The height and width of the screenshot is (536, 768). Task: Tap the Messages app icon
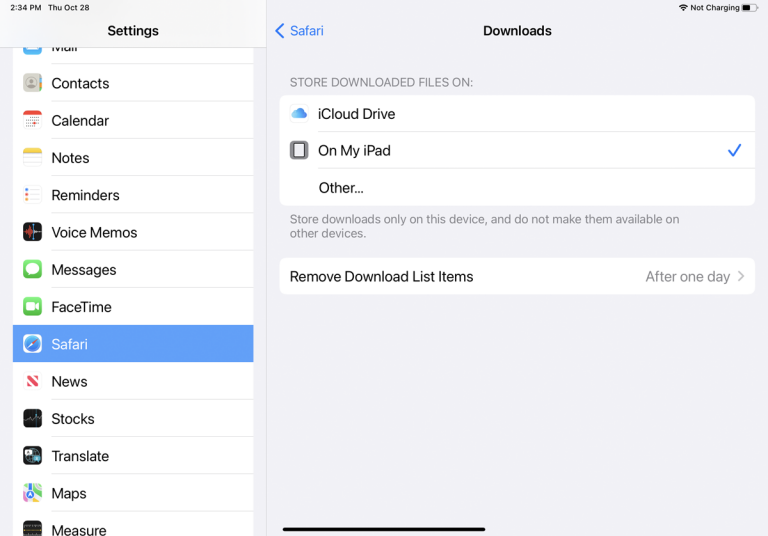pos(33,269)
